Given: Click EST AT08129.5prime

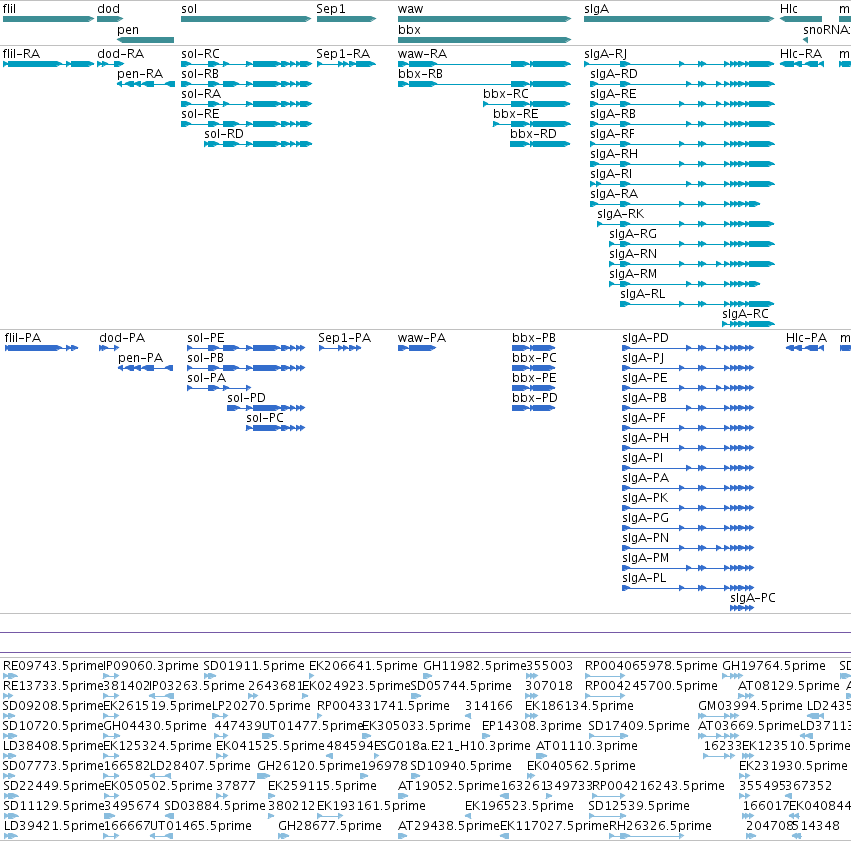Looking at the screenshot, I should (788, 686).
